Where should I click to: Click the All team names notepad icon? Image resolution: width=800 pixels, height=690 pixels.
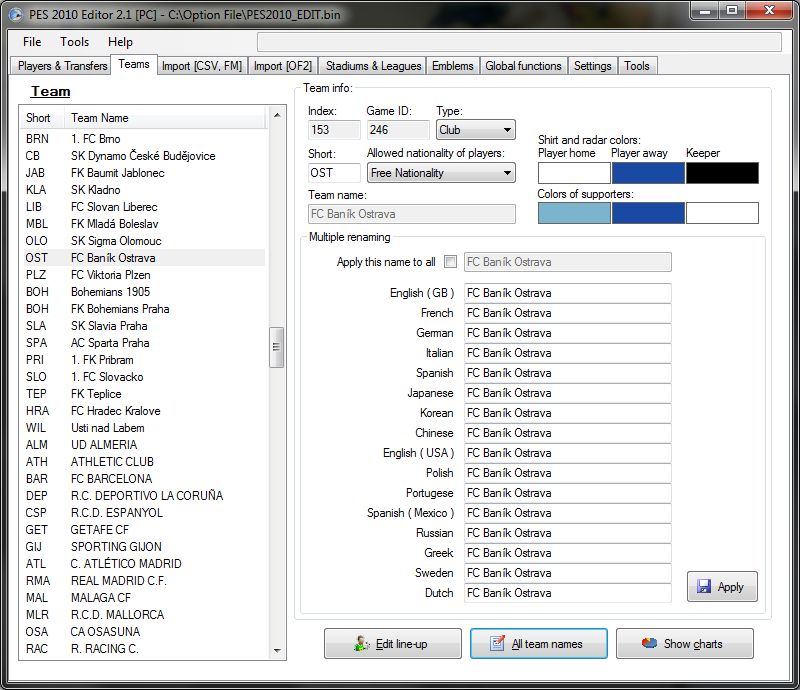pos(497,644)
